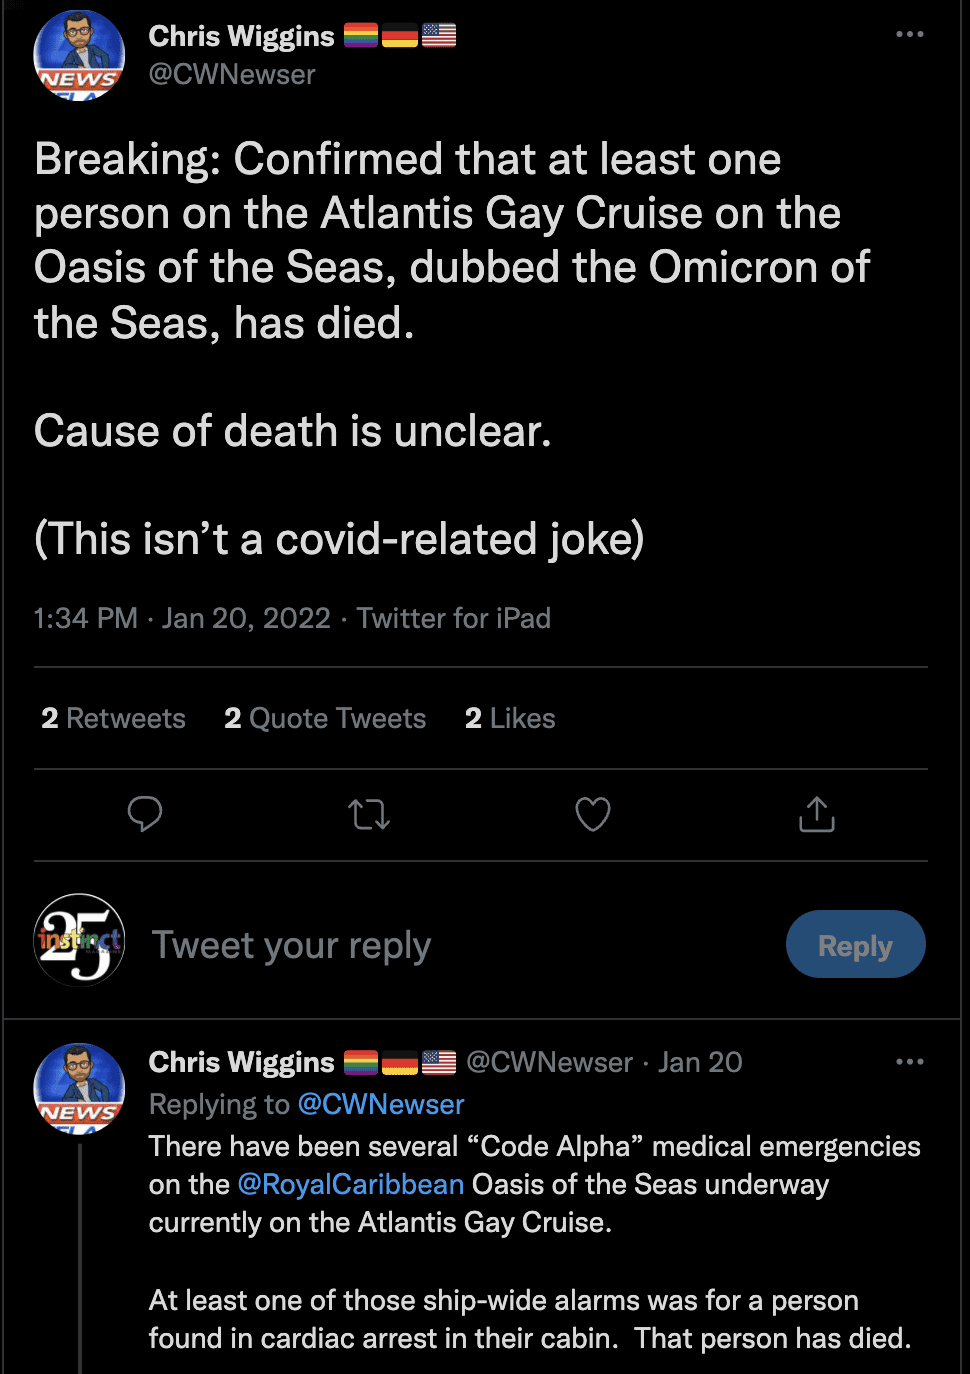The height and width of the screenshot is (1374, 970).
Task: Click the @CWNewser 'Replying to' link
Action: click(x=381, y=1104)
